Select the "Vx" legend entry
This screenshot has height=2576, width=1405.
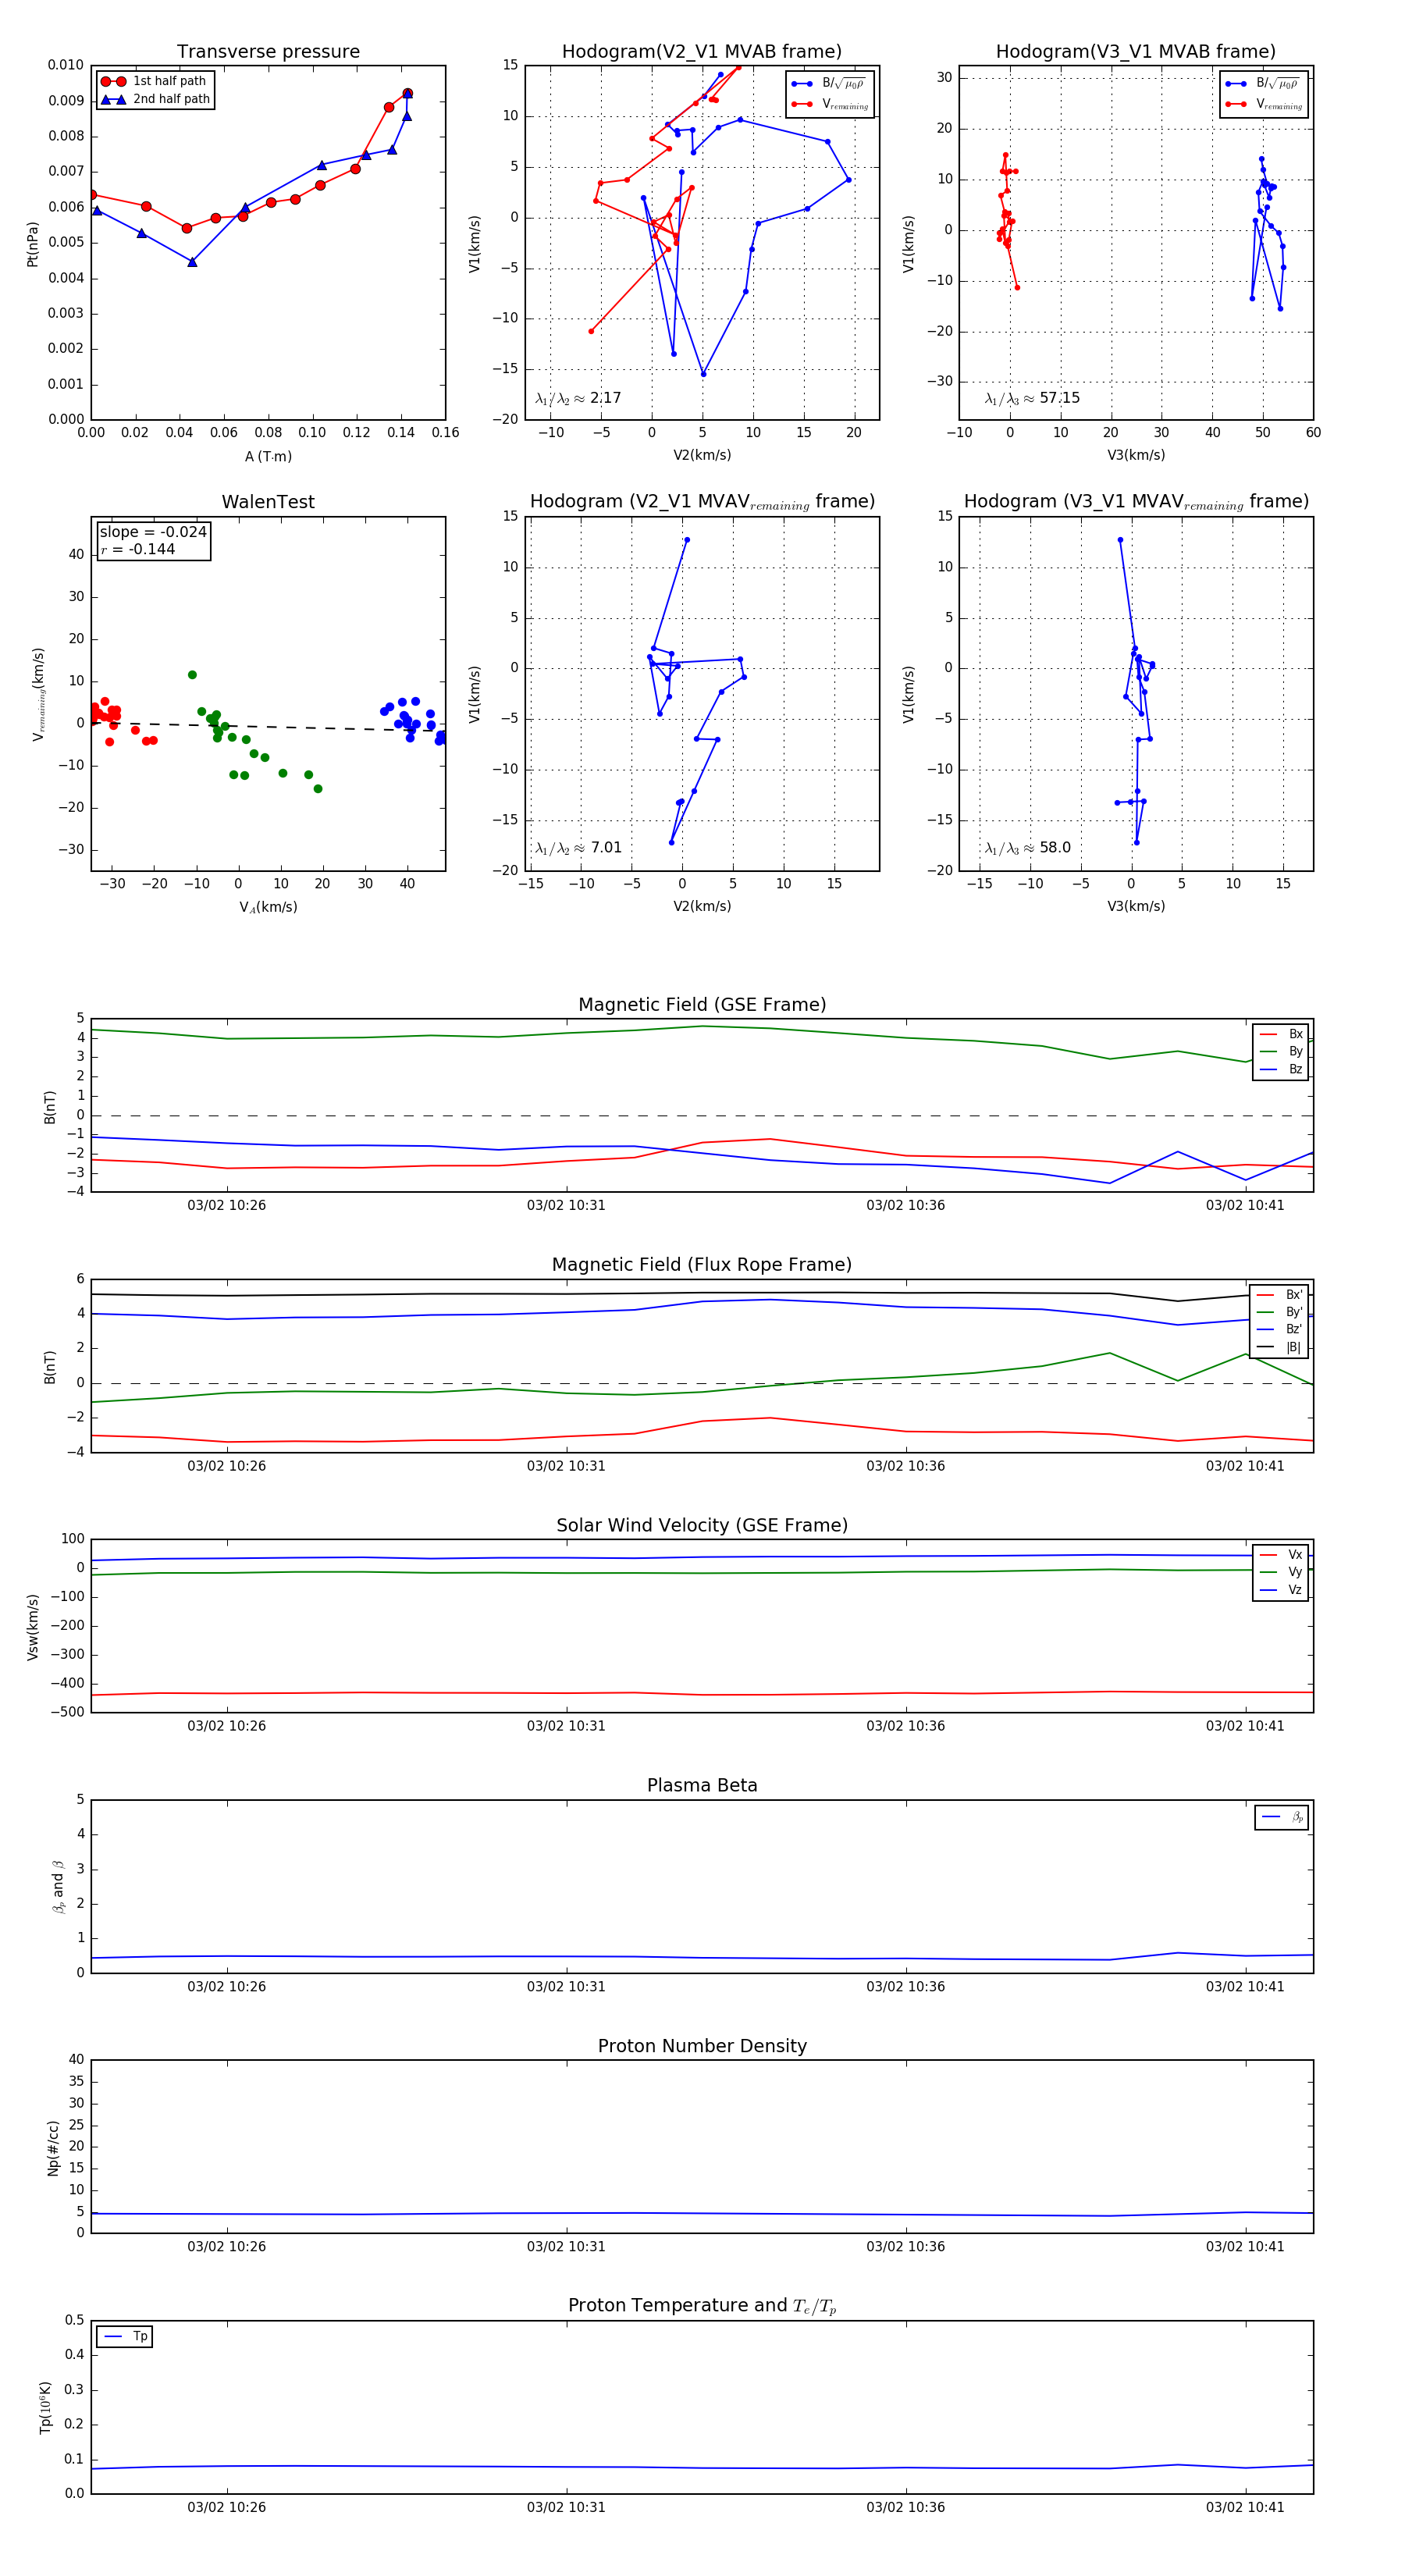tap(1281, 1555)
